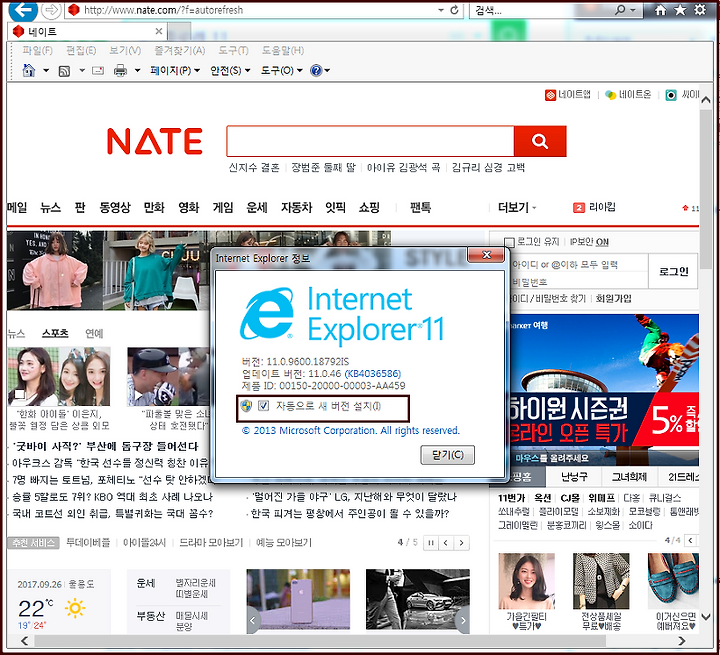Pause the recommended services carousel
The height and width of the screenshot is (655, 720).
point(431,543)
